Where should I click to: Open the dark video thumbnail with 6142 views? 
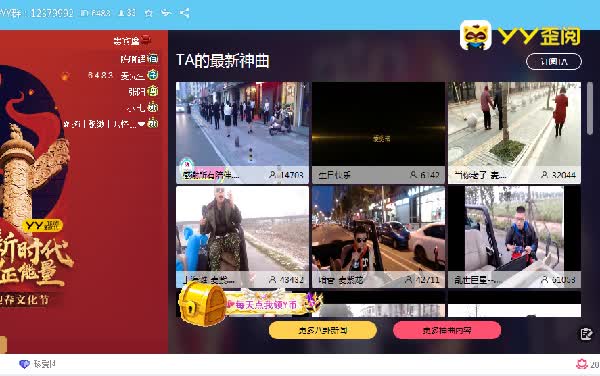pyautogui.click(x=378, y=133)
